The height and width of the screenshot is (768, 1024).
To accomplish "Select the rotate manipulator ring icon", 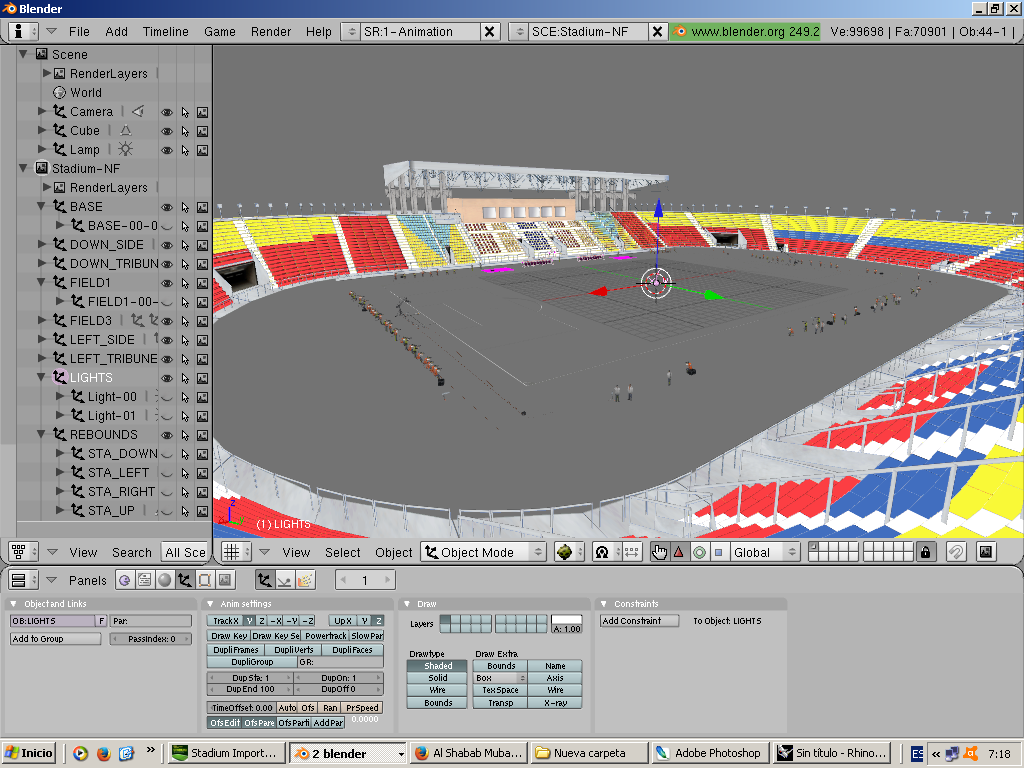I will pos(699,552).
